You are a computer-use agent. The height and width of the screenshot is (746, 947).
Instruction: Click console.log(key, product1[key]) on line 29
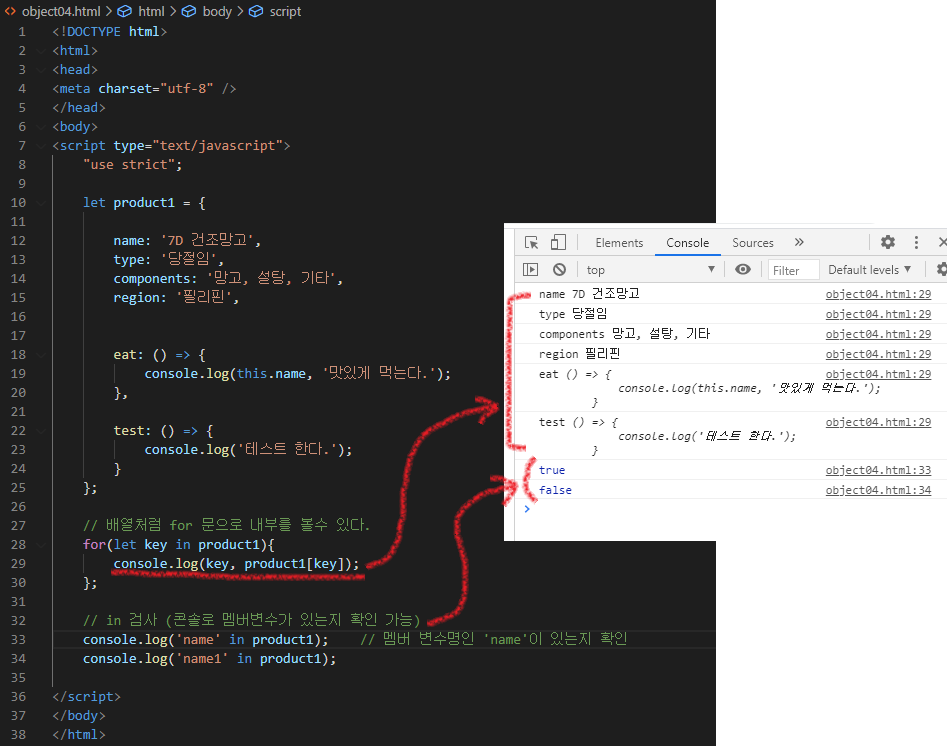[x=236, y=564]
